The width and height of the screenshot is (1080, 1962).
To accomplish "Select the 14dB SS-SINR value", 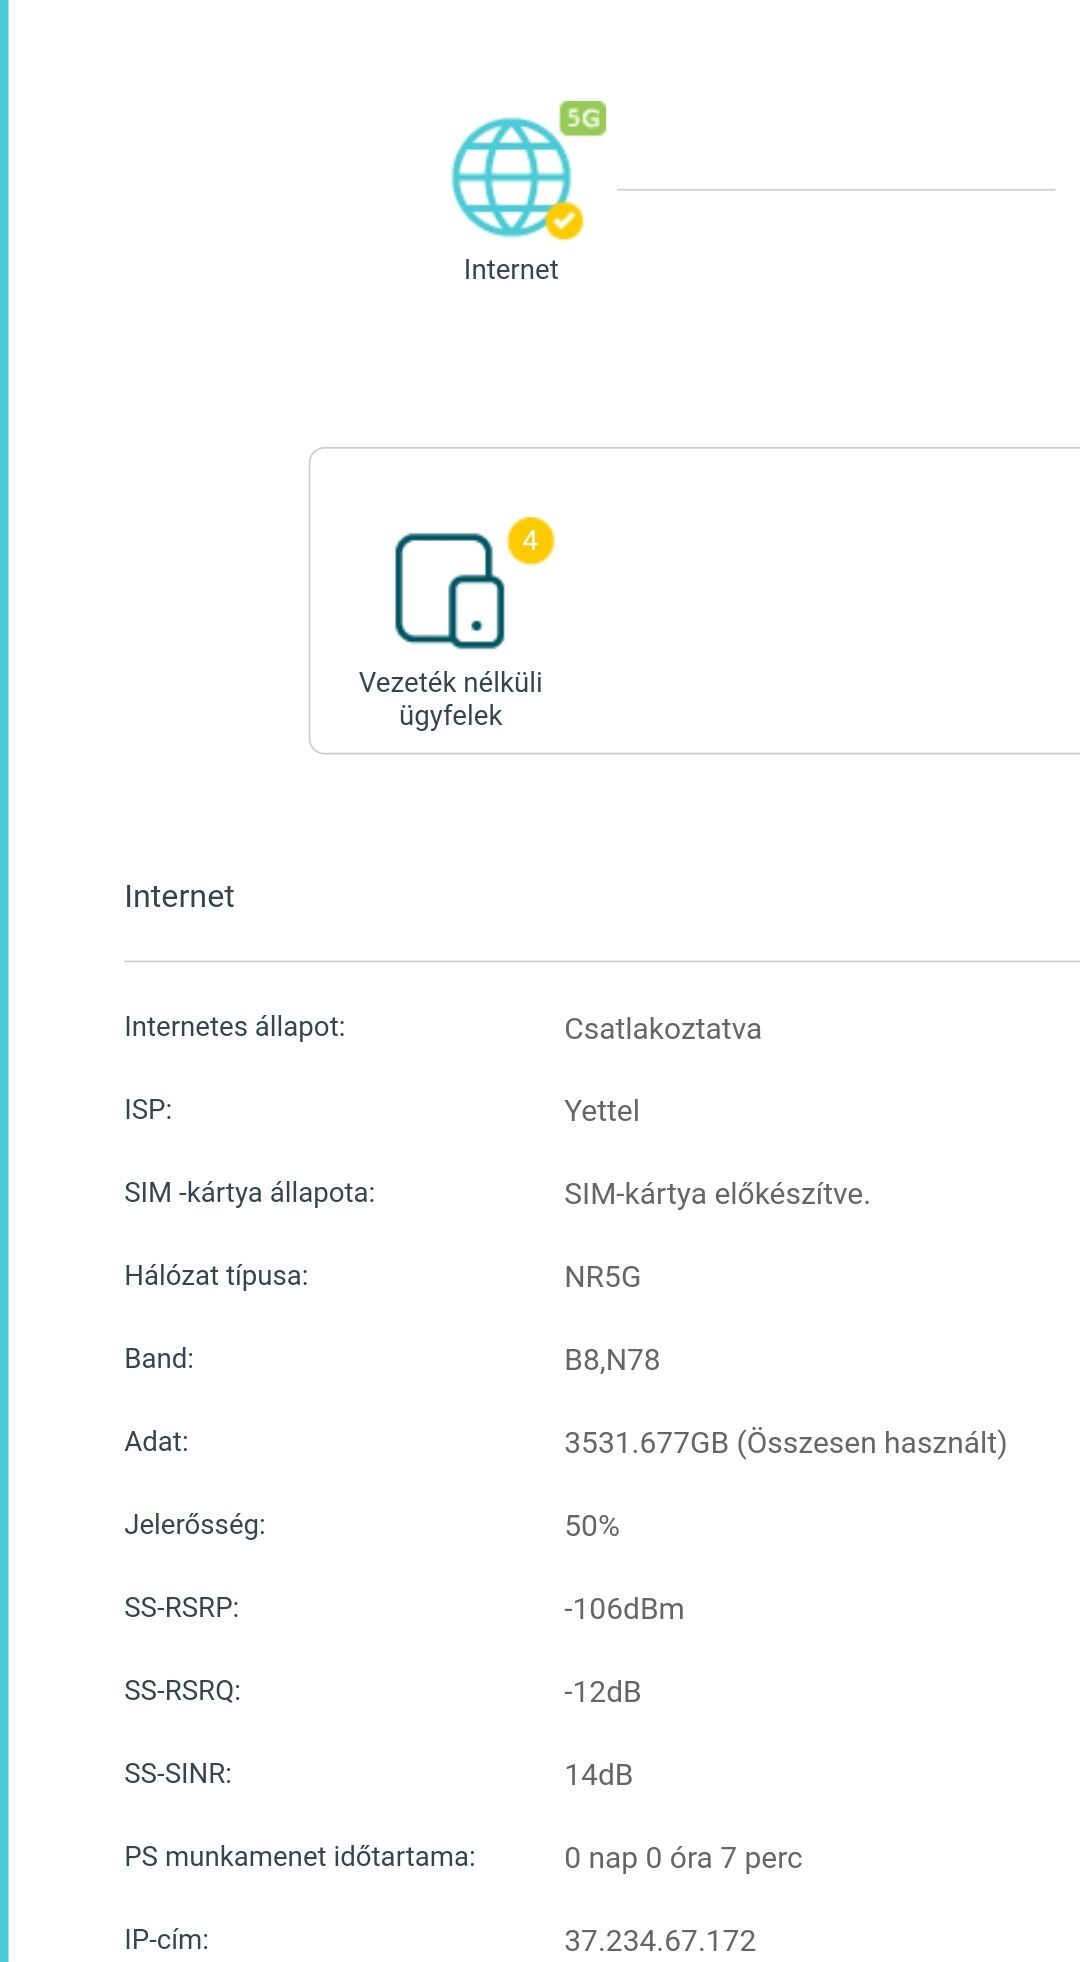I will [x=598, y=1775].
